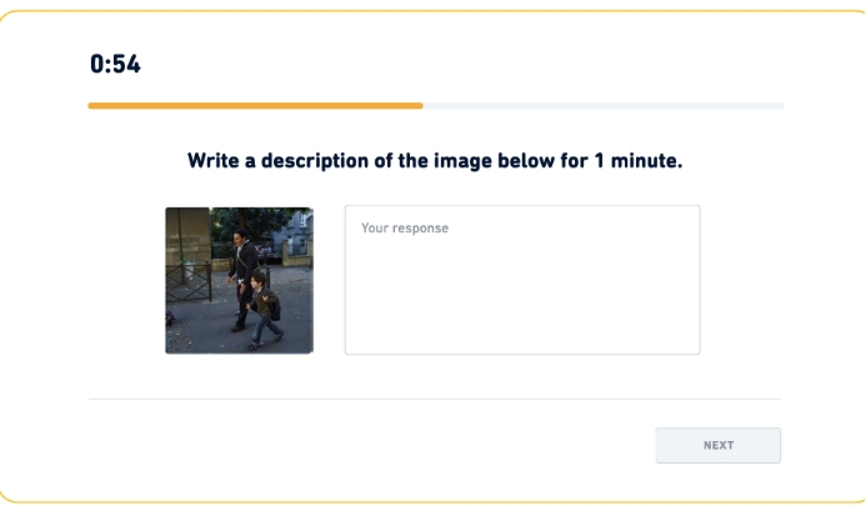Click the man in the suit in photo
866x506 pixels.
click(x=241, y=265)
